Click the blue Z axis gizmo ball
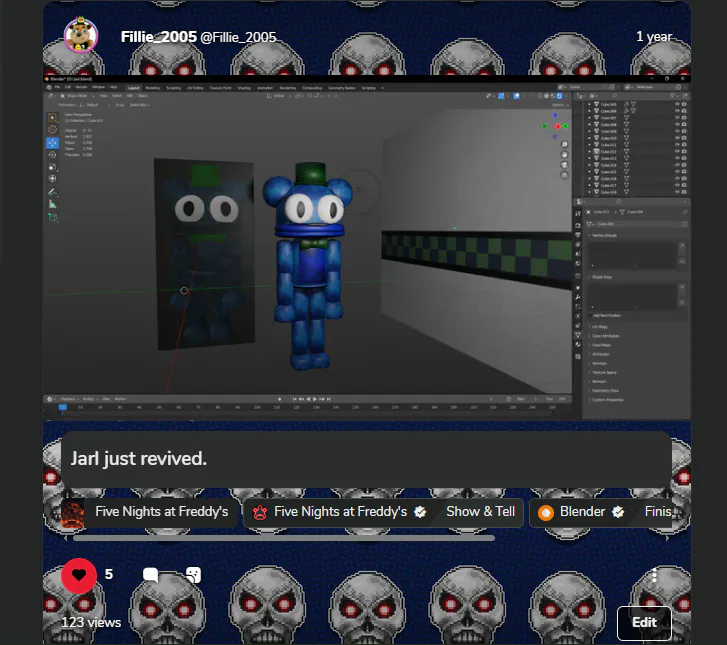Image resolution: width=727 pixels, height=645 pixels. pyautogui.click(x=555, y=115)
